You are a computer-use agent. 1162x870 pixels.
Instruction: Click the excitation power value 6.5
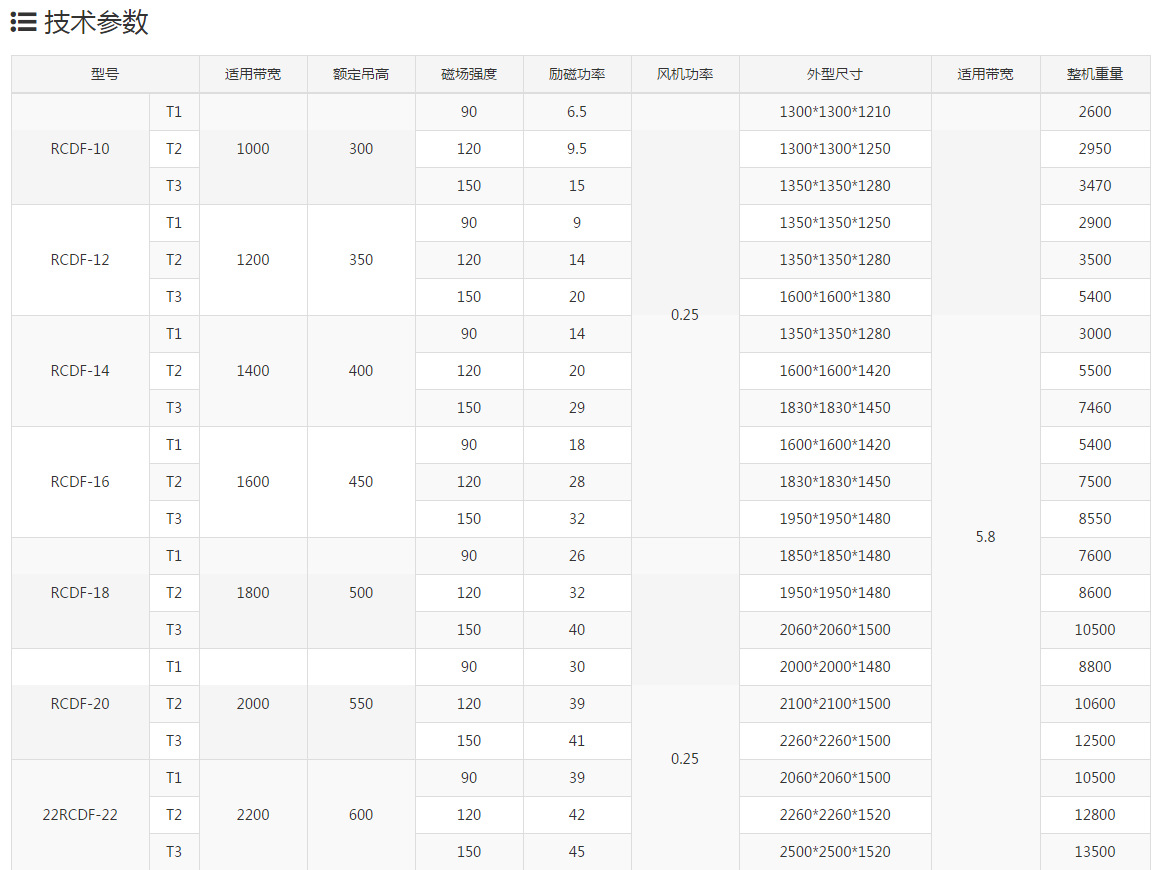[577, 112]
